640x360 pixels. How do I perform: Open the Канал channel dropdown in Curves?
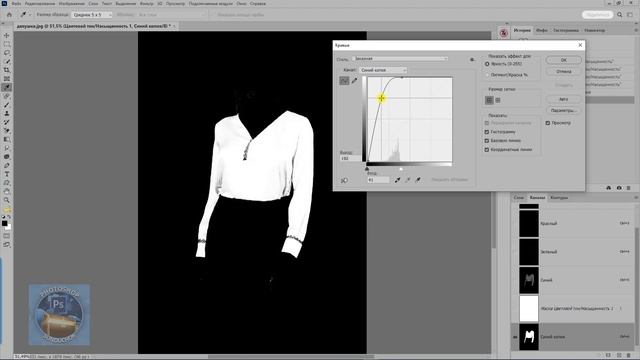pyautogui.click(x=383, y=70)
